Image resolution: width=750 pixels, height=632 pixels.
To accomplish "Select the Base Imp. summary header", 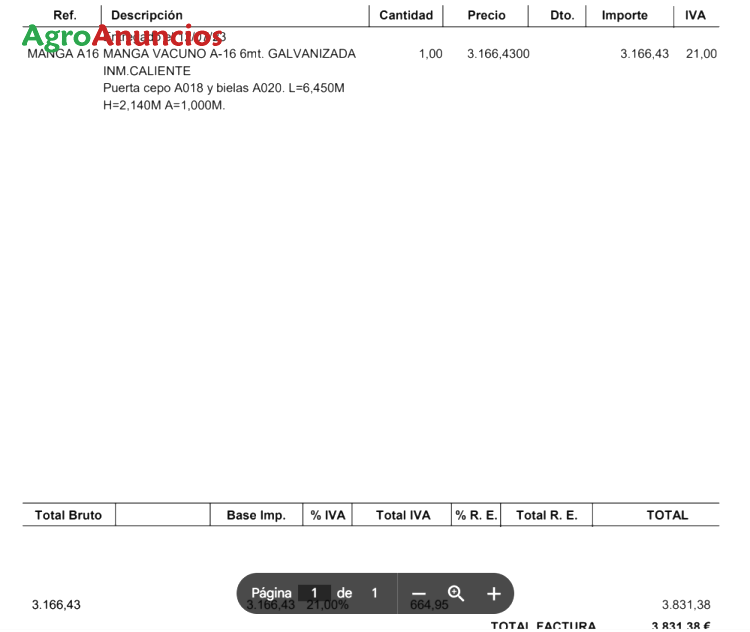I will [x=256, y=515].
